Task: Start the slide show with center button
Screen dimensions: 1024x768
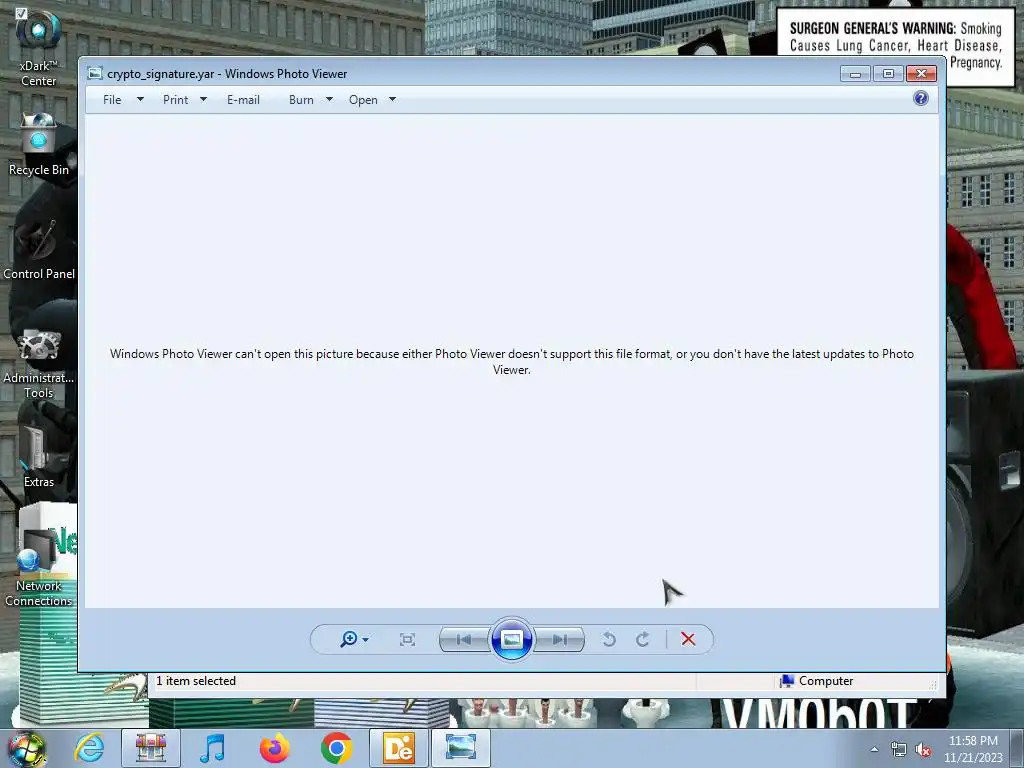Action: coord(511,639)
